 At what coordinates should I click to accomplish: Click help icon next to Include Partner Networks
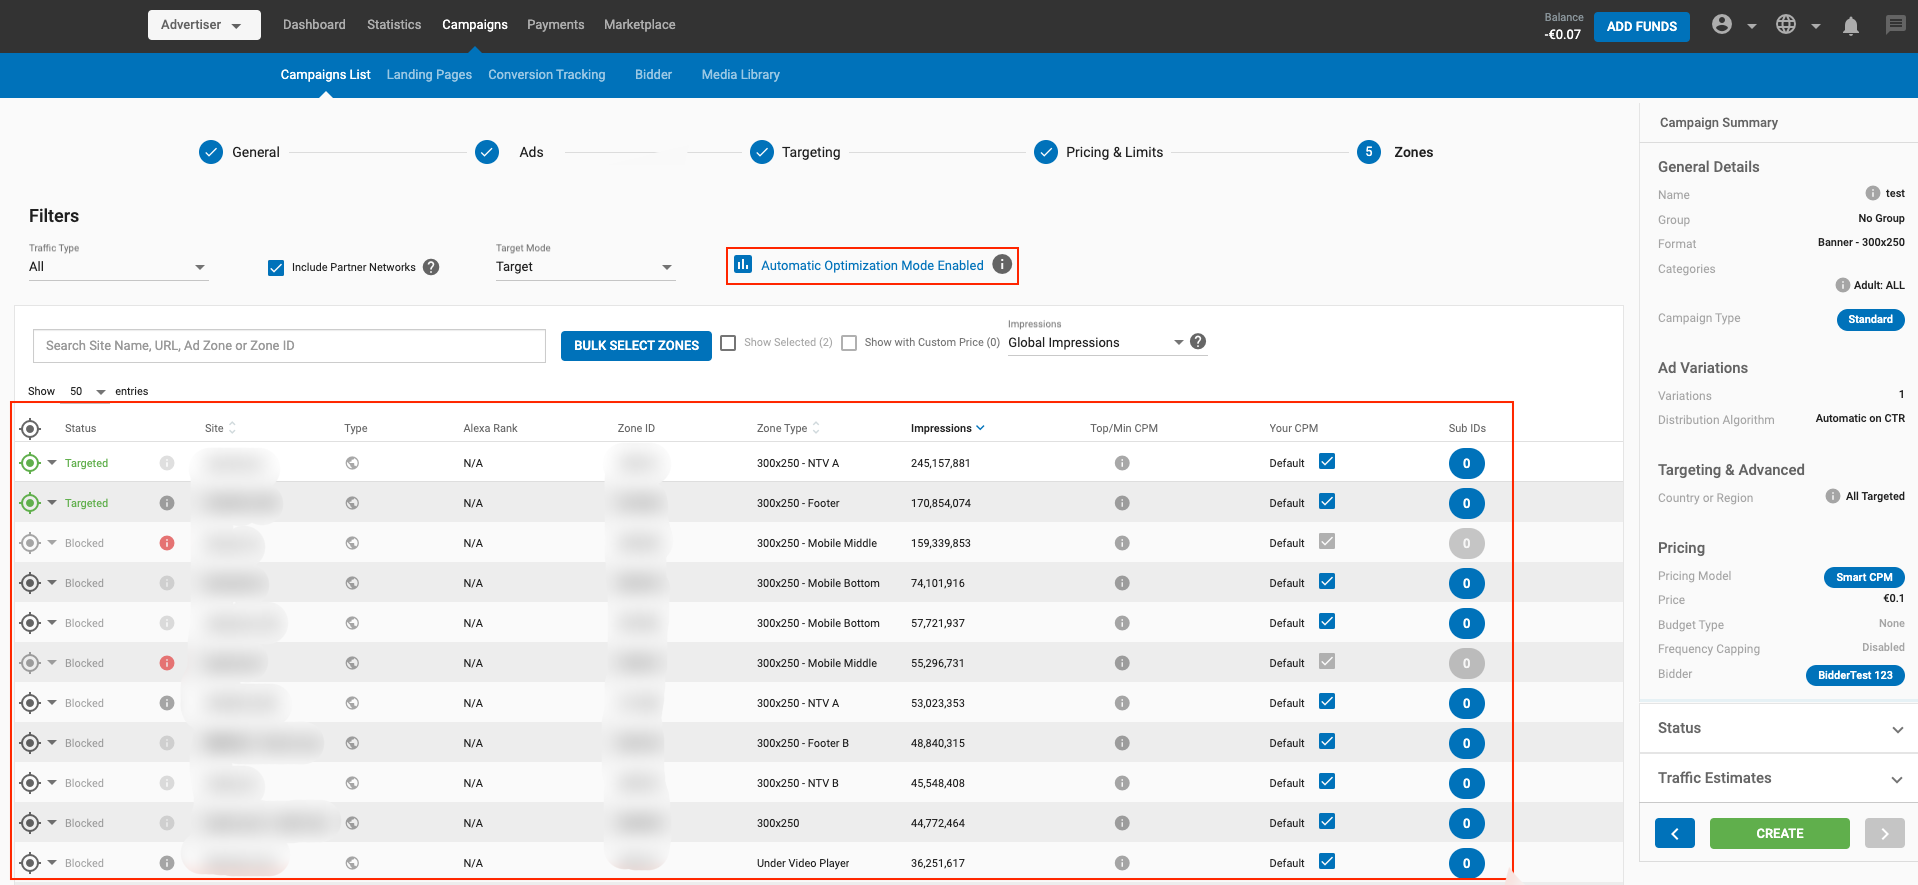(431, 267)
